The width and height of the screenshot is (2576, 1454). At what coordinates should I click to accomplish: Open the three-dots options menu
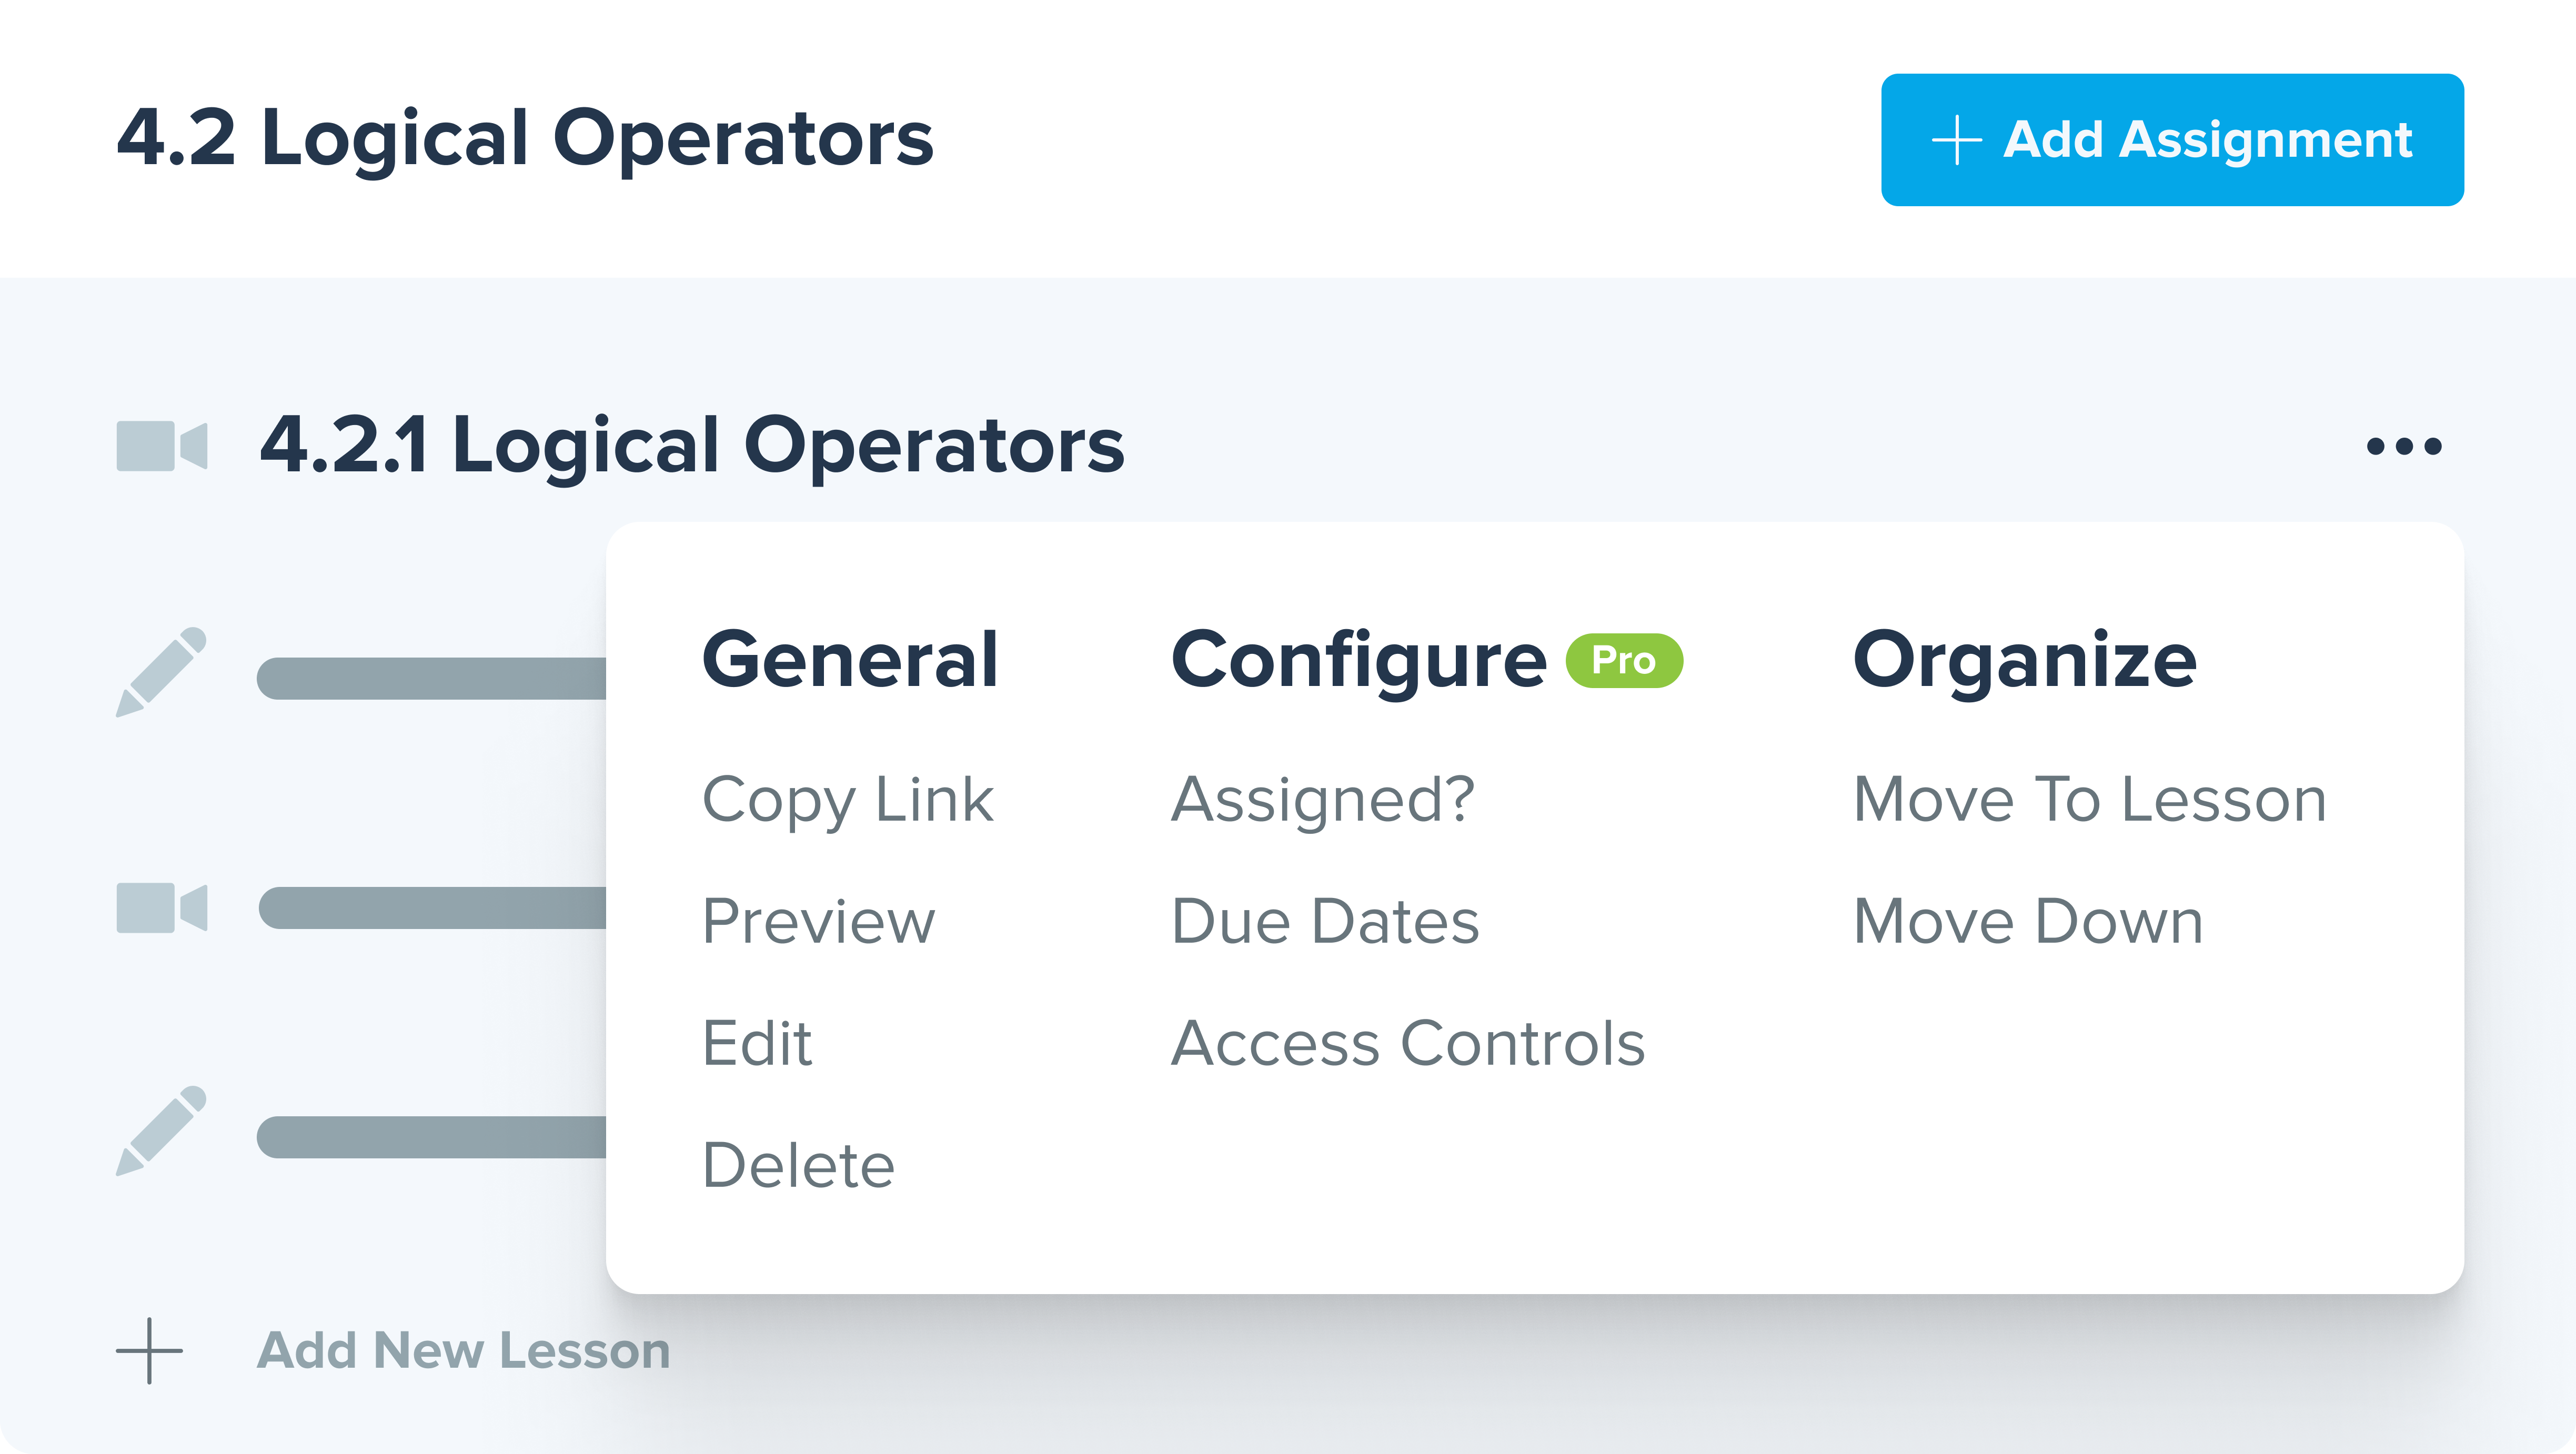coord(2403,446)
